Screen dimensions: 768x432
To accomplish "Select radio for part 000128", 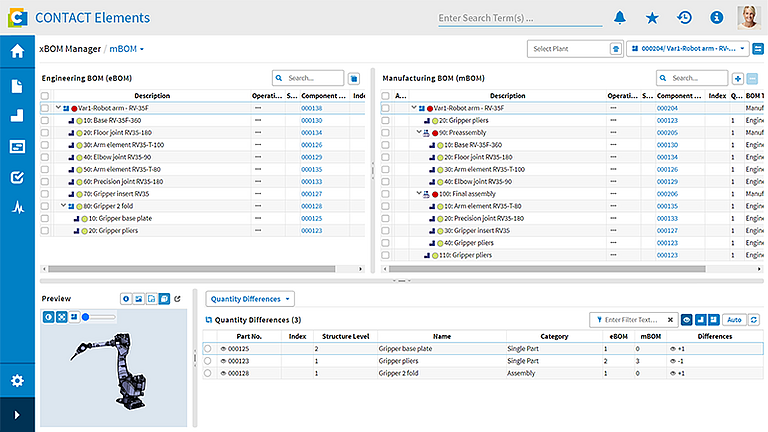I will pos(208,373).
